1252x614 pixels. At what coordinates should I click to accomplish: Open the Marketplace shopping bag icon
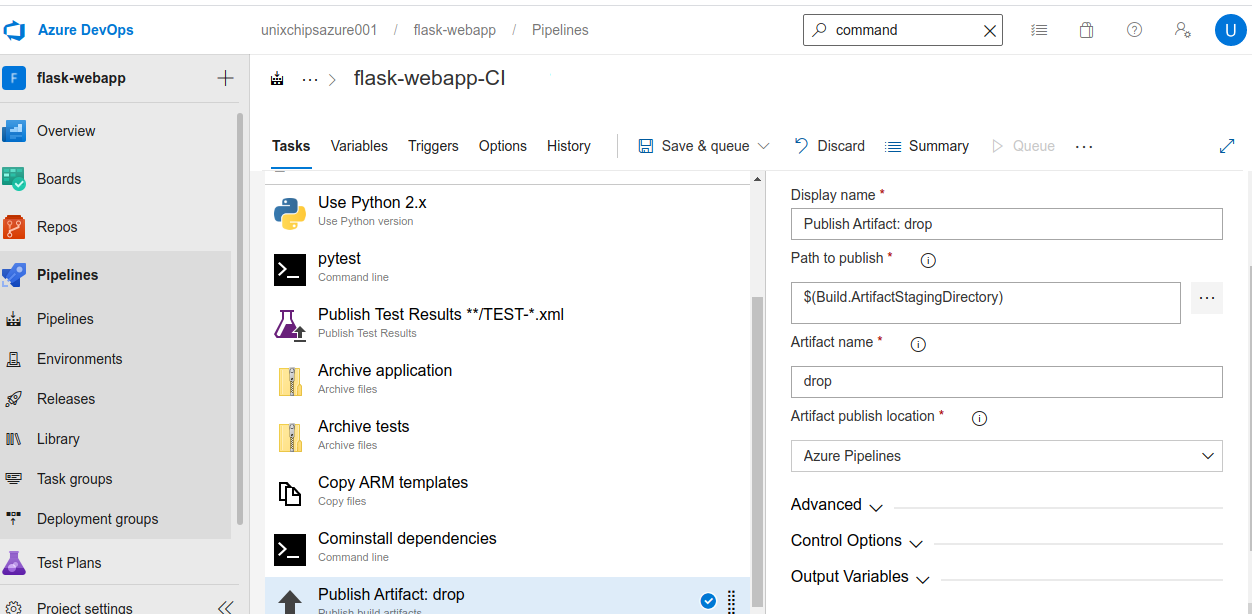tap(1087, 30)
